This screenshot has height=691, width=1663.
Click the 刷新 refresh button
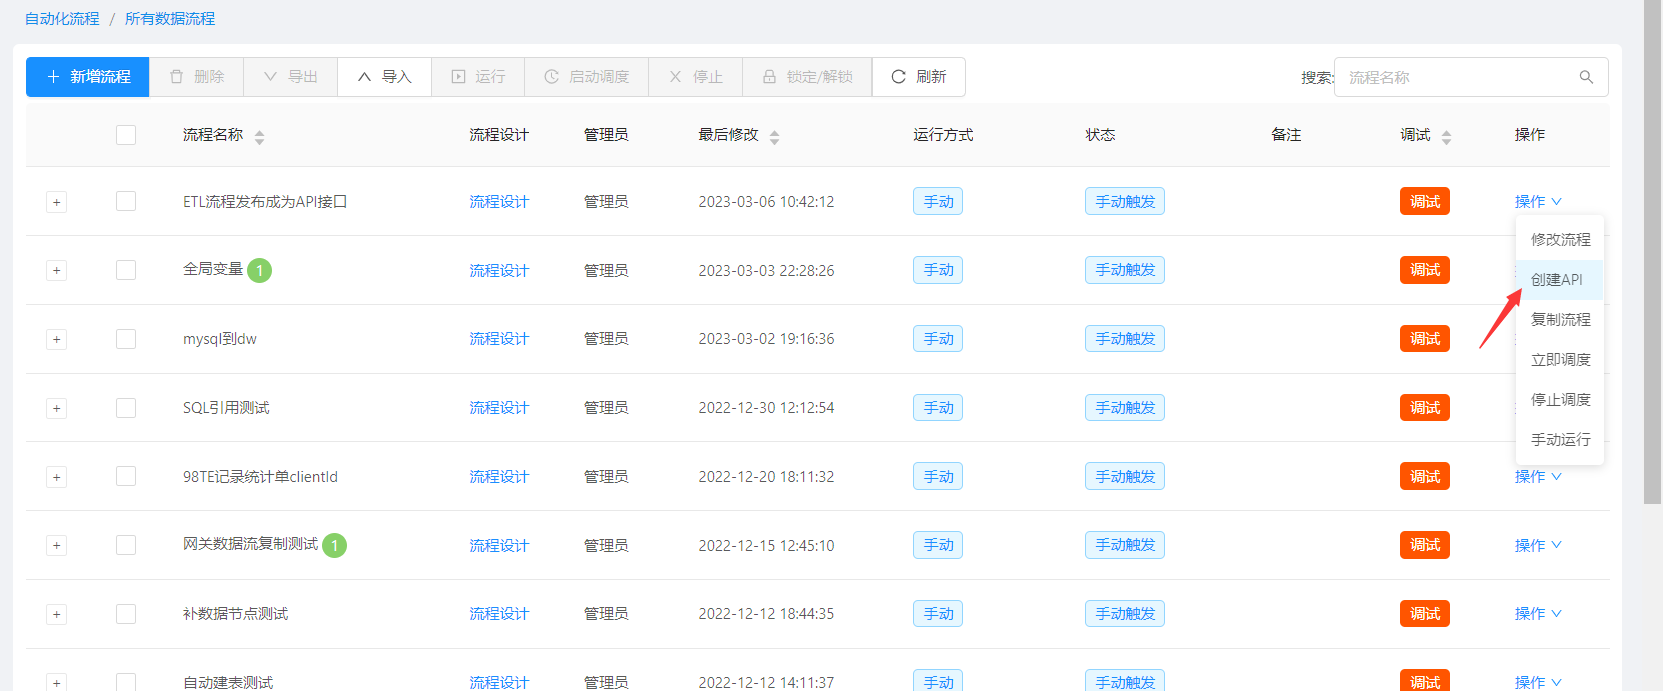coord(919,77)
